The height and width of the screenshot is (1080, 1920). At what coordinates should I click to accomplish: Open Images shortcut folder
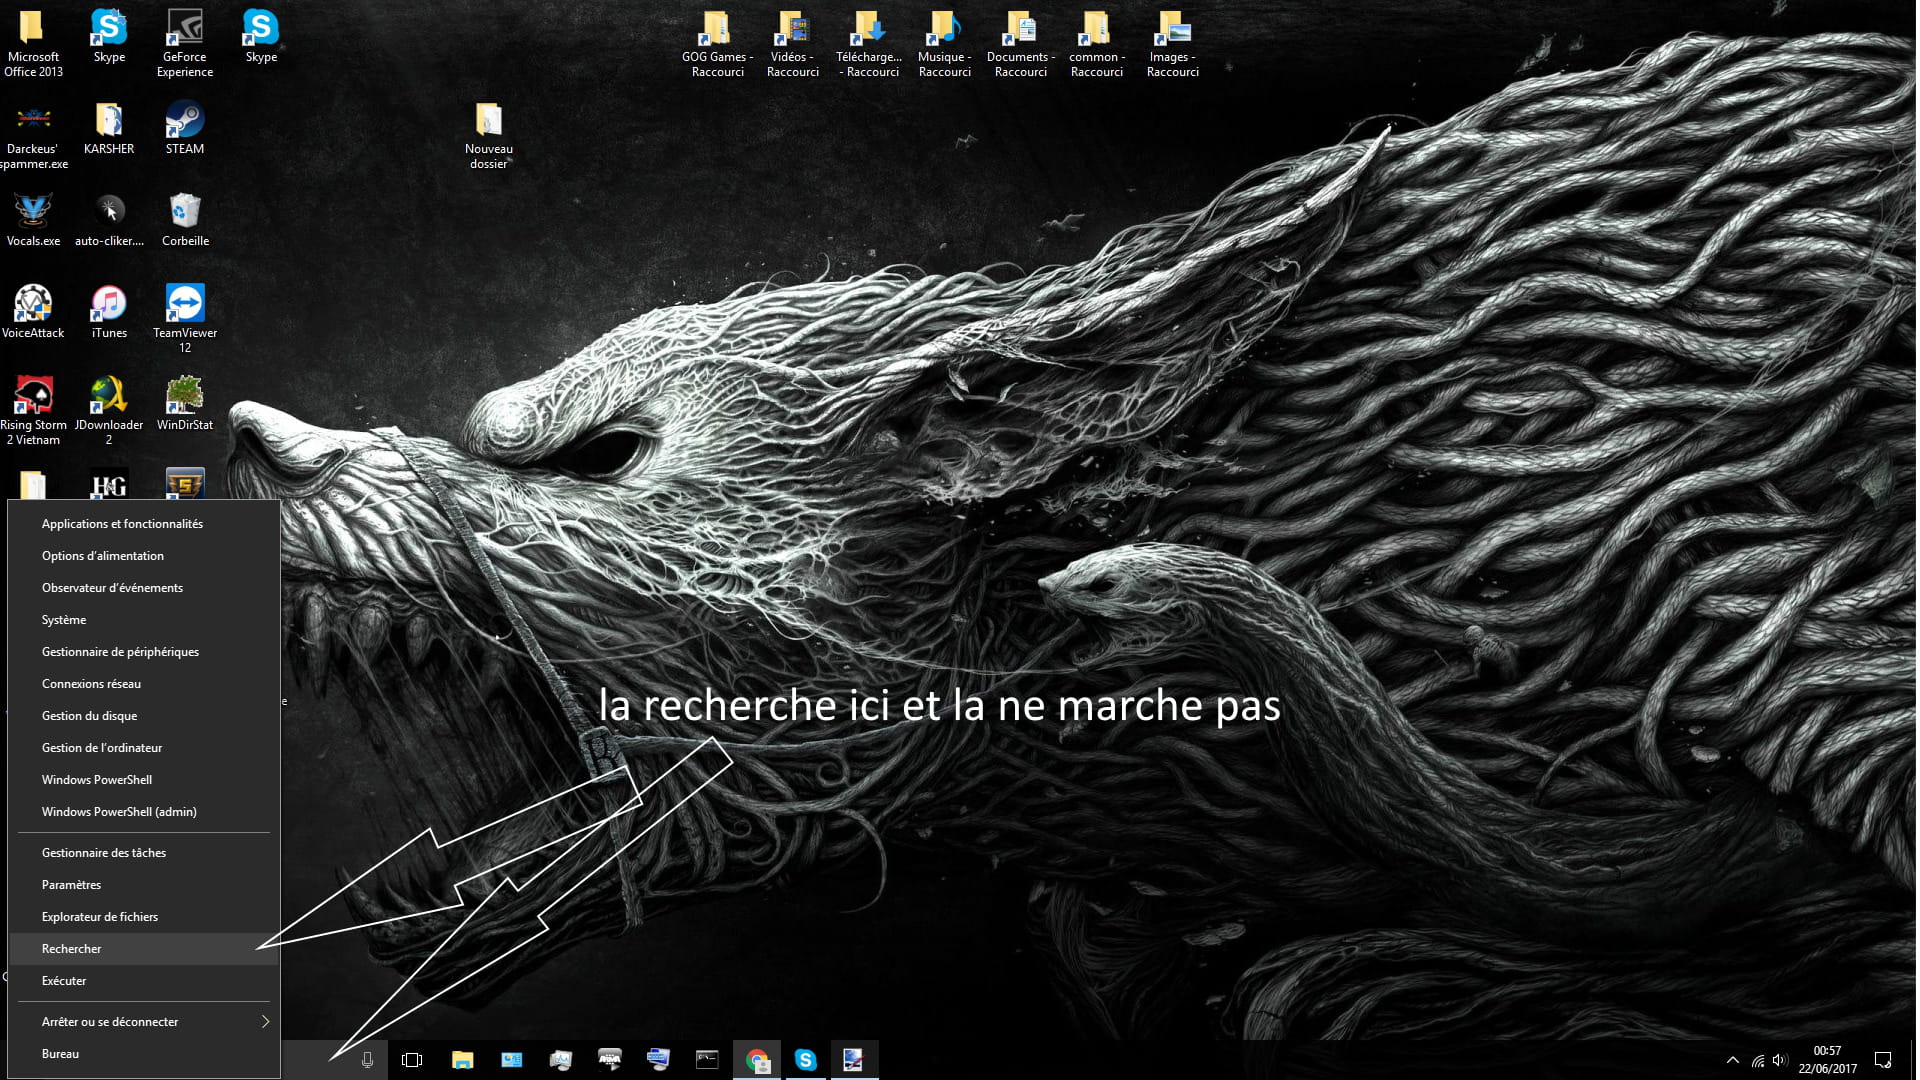pos(1173,43)
